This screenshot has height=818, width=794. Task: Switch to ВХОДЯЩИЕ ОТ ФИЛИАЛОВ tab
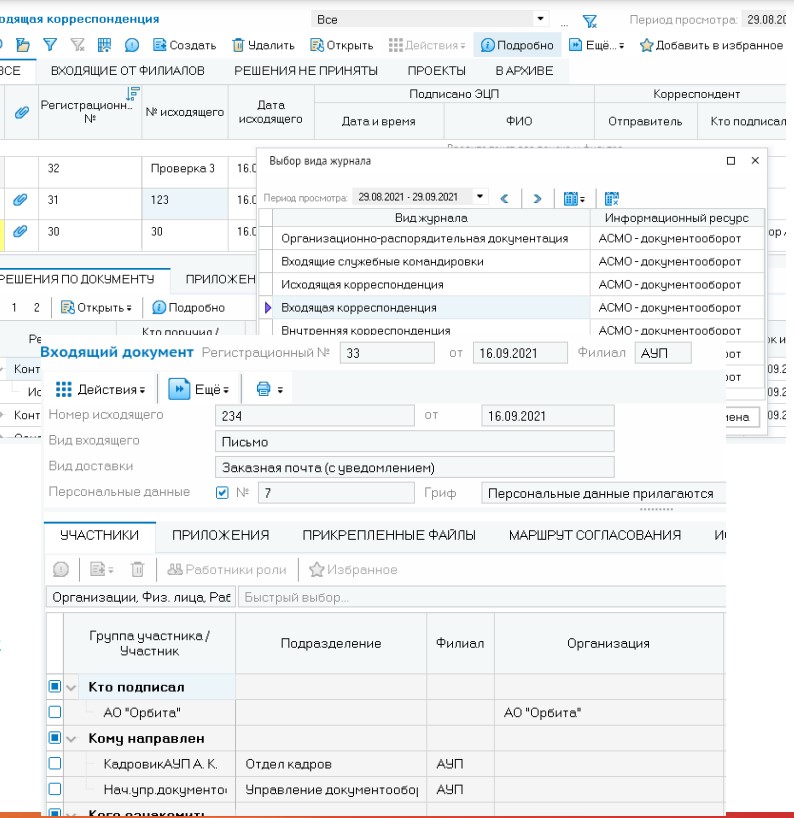point(127,71)
